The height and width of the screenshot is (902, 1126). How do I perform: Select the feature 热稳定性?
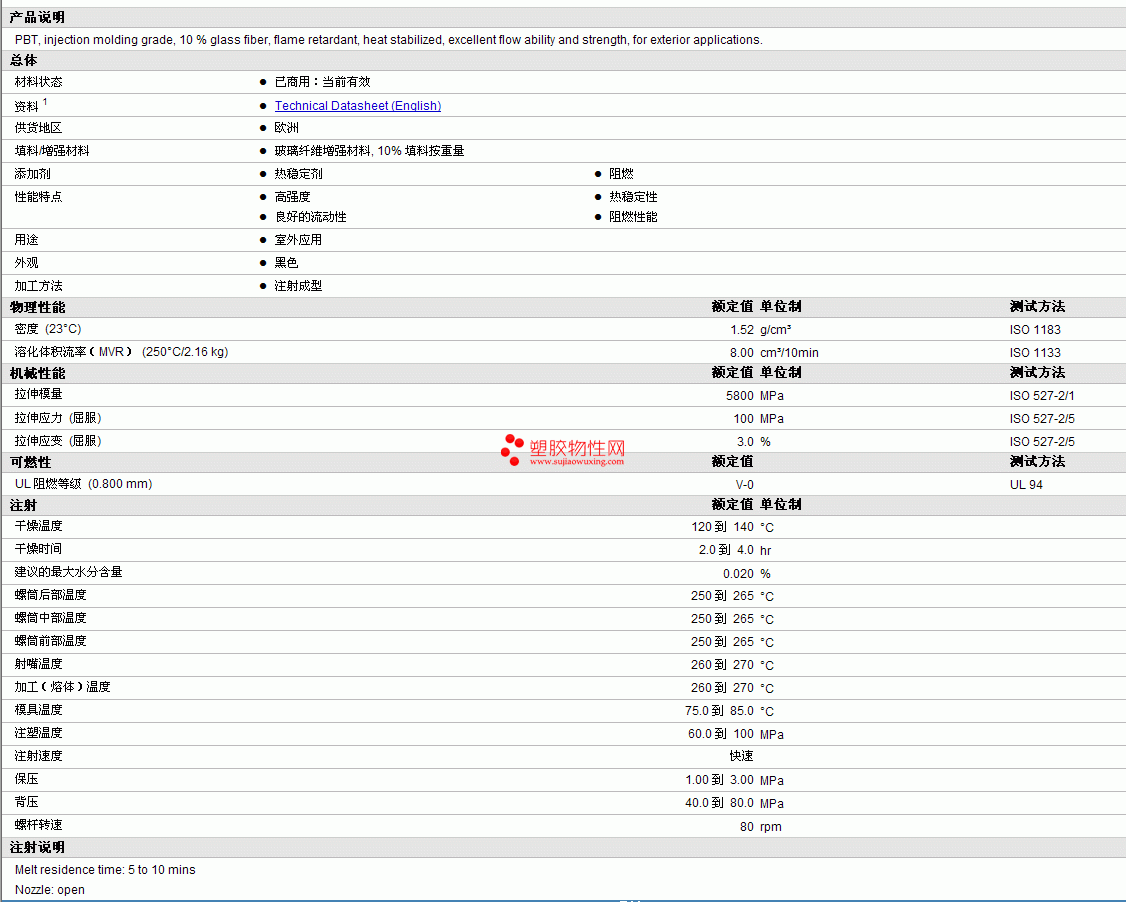pyautogui.click(x=633, y=197)
